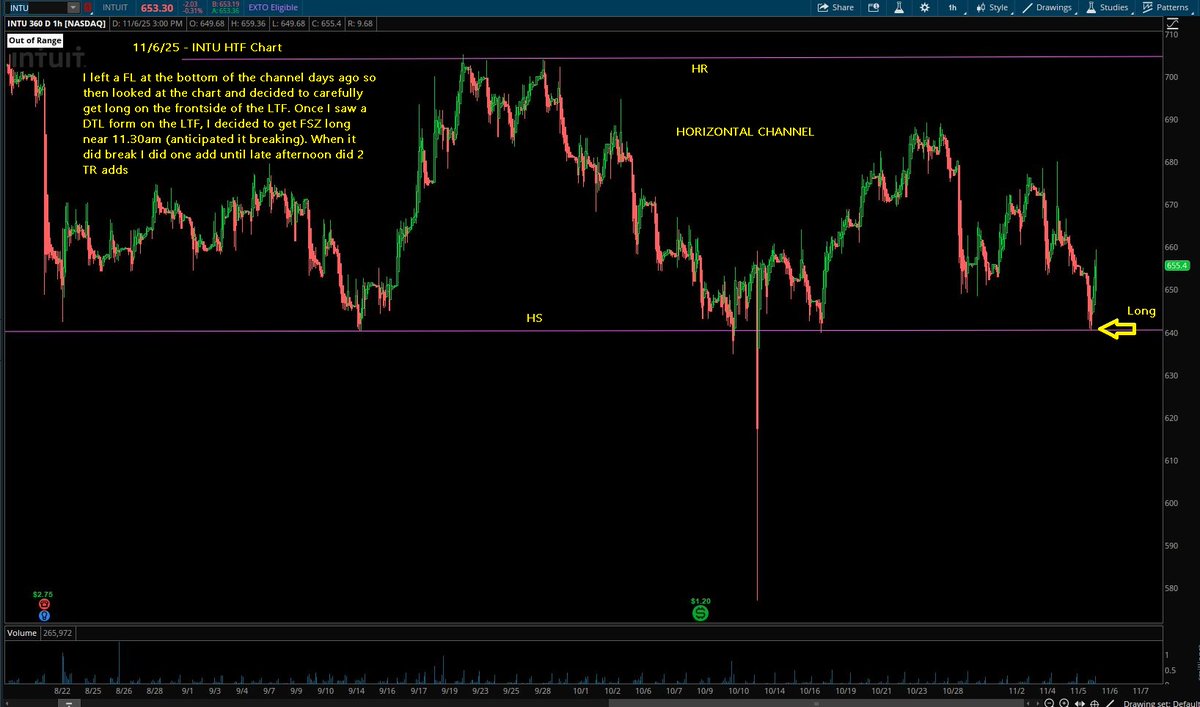1200x707 pixels.
Task: Open the Studies dropdown
Action: click(1107, 7)
